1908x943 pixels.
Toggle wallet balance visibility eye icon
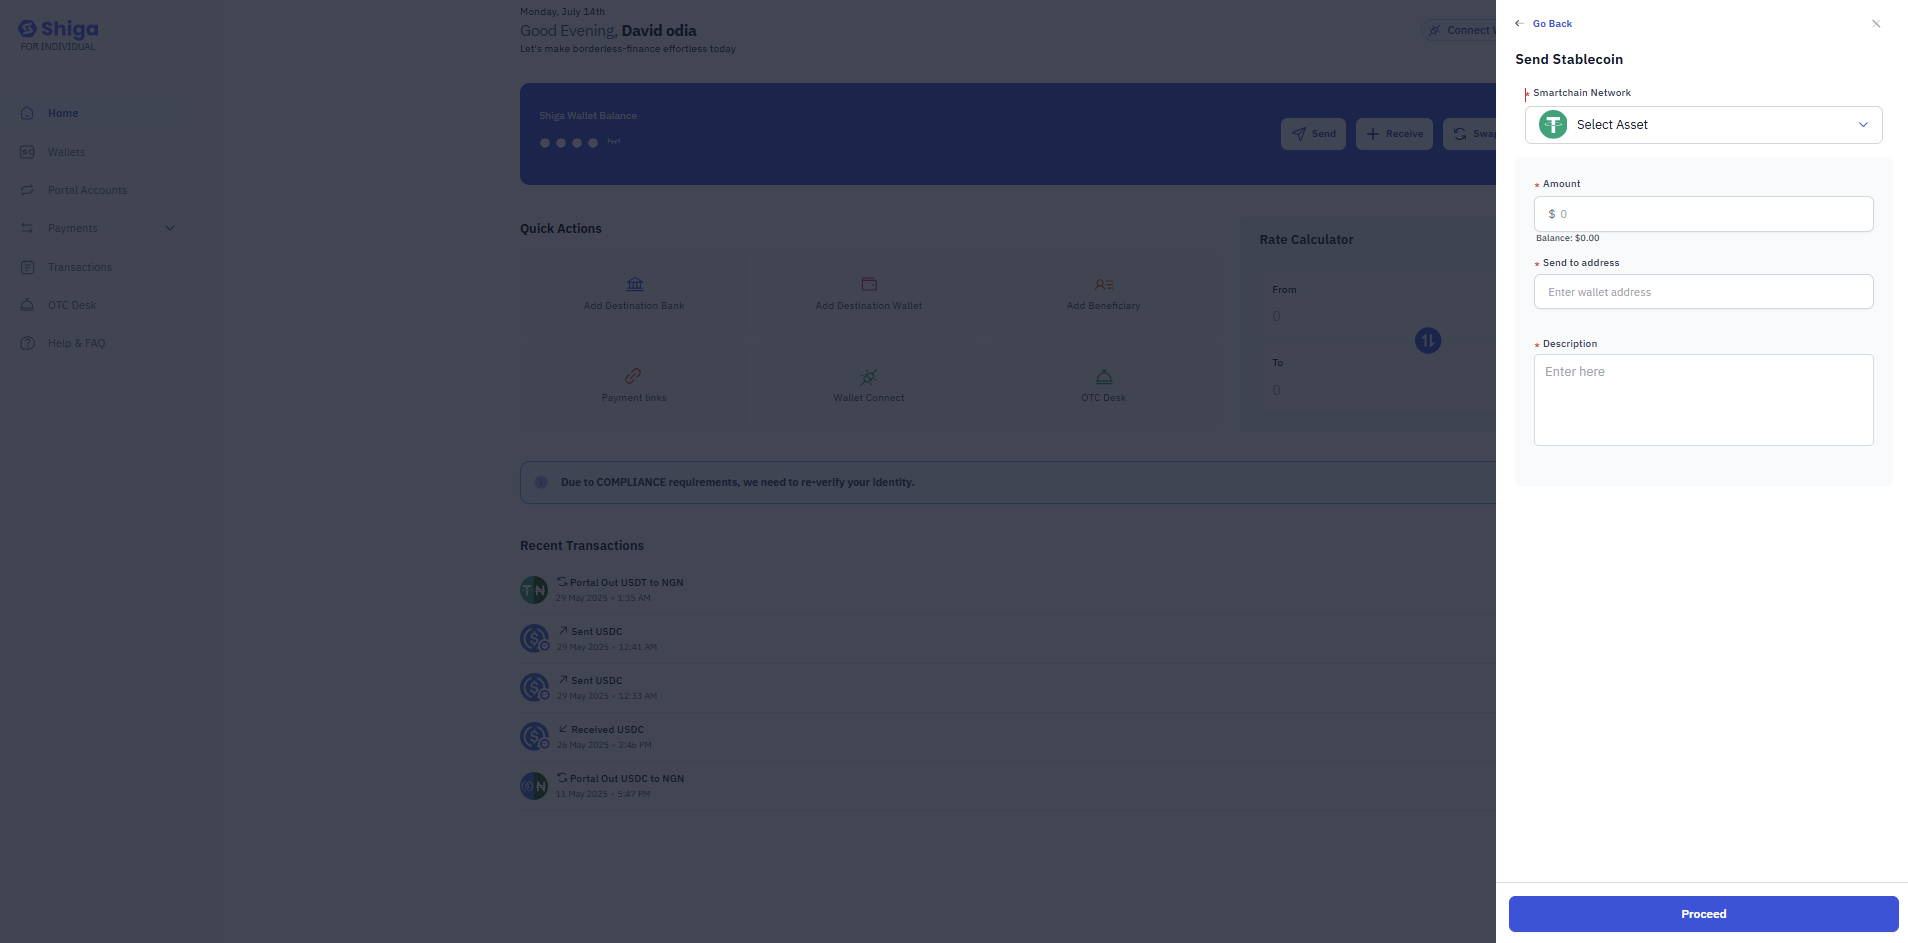click(614, 142)
